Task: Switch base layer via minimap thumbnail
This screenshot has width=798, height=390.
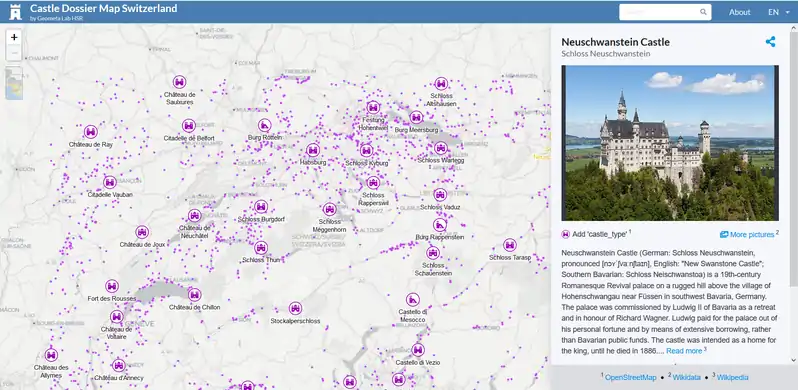Action: [x=14, y=83]
